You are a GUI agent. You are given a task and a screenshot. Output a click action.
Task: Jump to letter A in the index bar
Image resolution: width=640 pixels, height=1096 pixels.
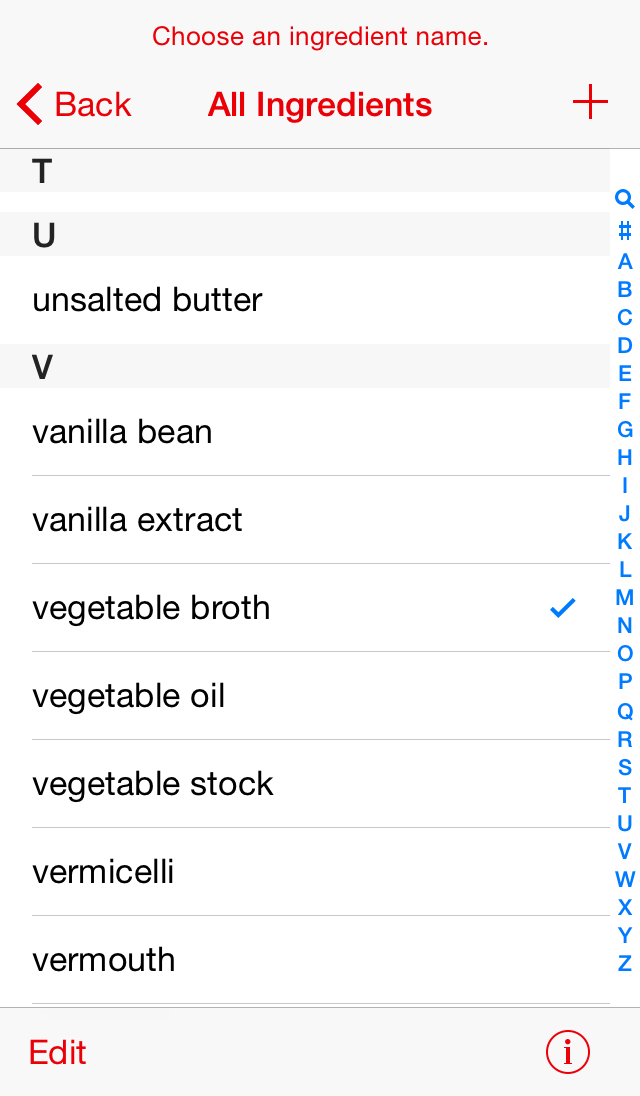(x=623, y=261)
